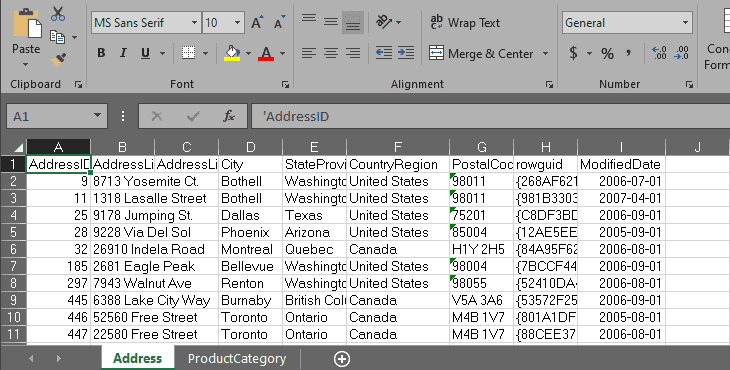Toggle Underline formatting
This screenshot has height=370, width=730.
(145, 53)
